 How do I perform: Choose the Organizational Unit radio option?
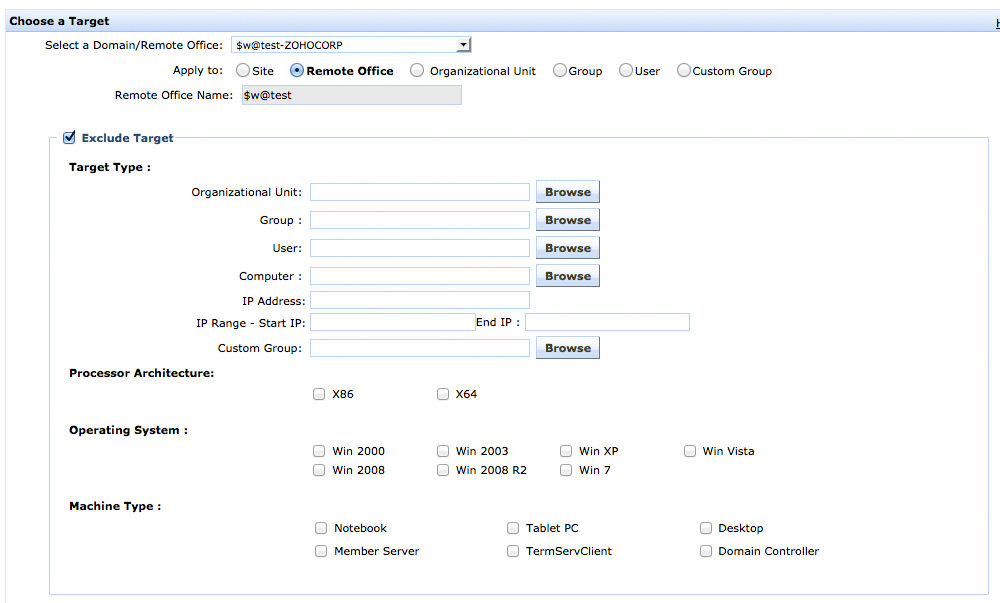pyautogui.click(x=417, y=71)
